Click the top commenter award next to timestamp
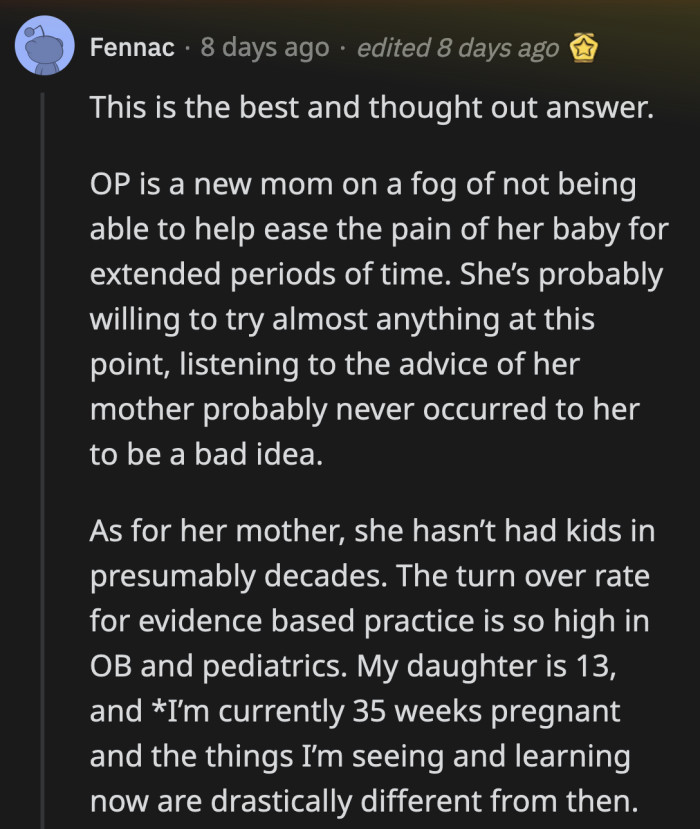700x829 pixels. (x=581, y=45)
